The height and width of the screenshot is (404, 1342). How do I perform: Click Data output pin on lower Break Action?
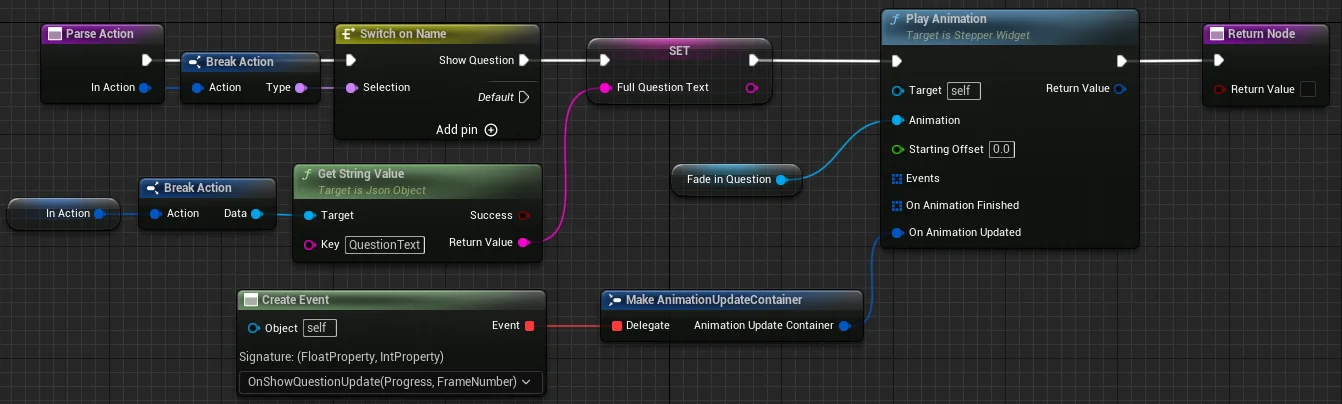[x=257, y=213]
